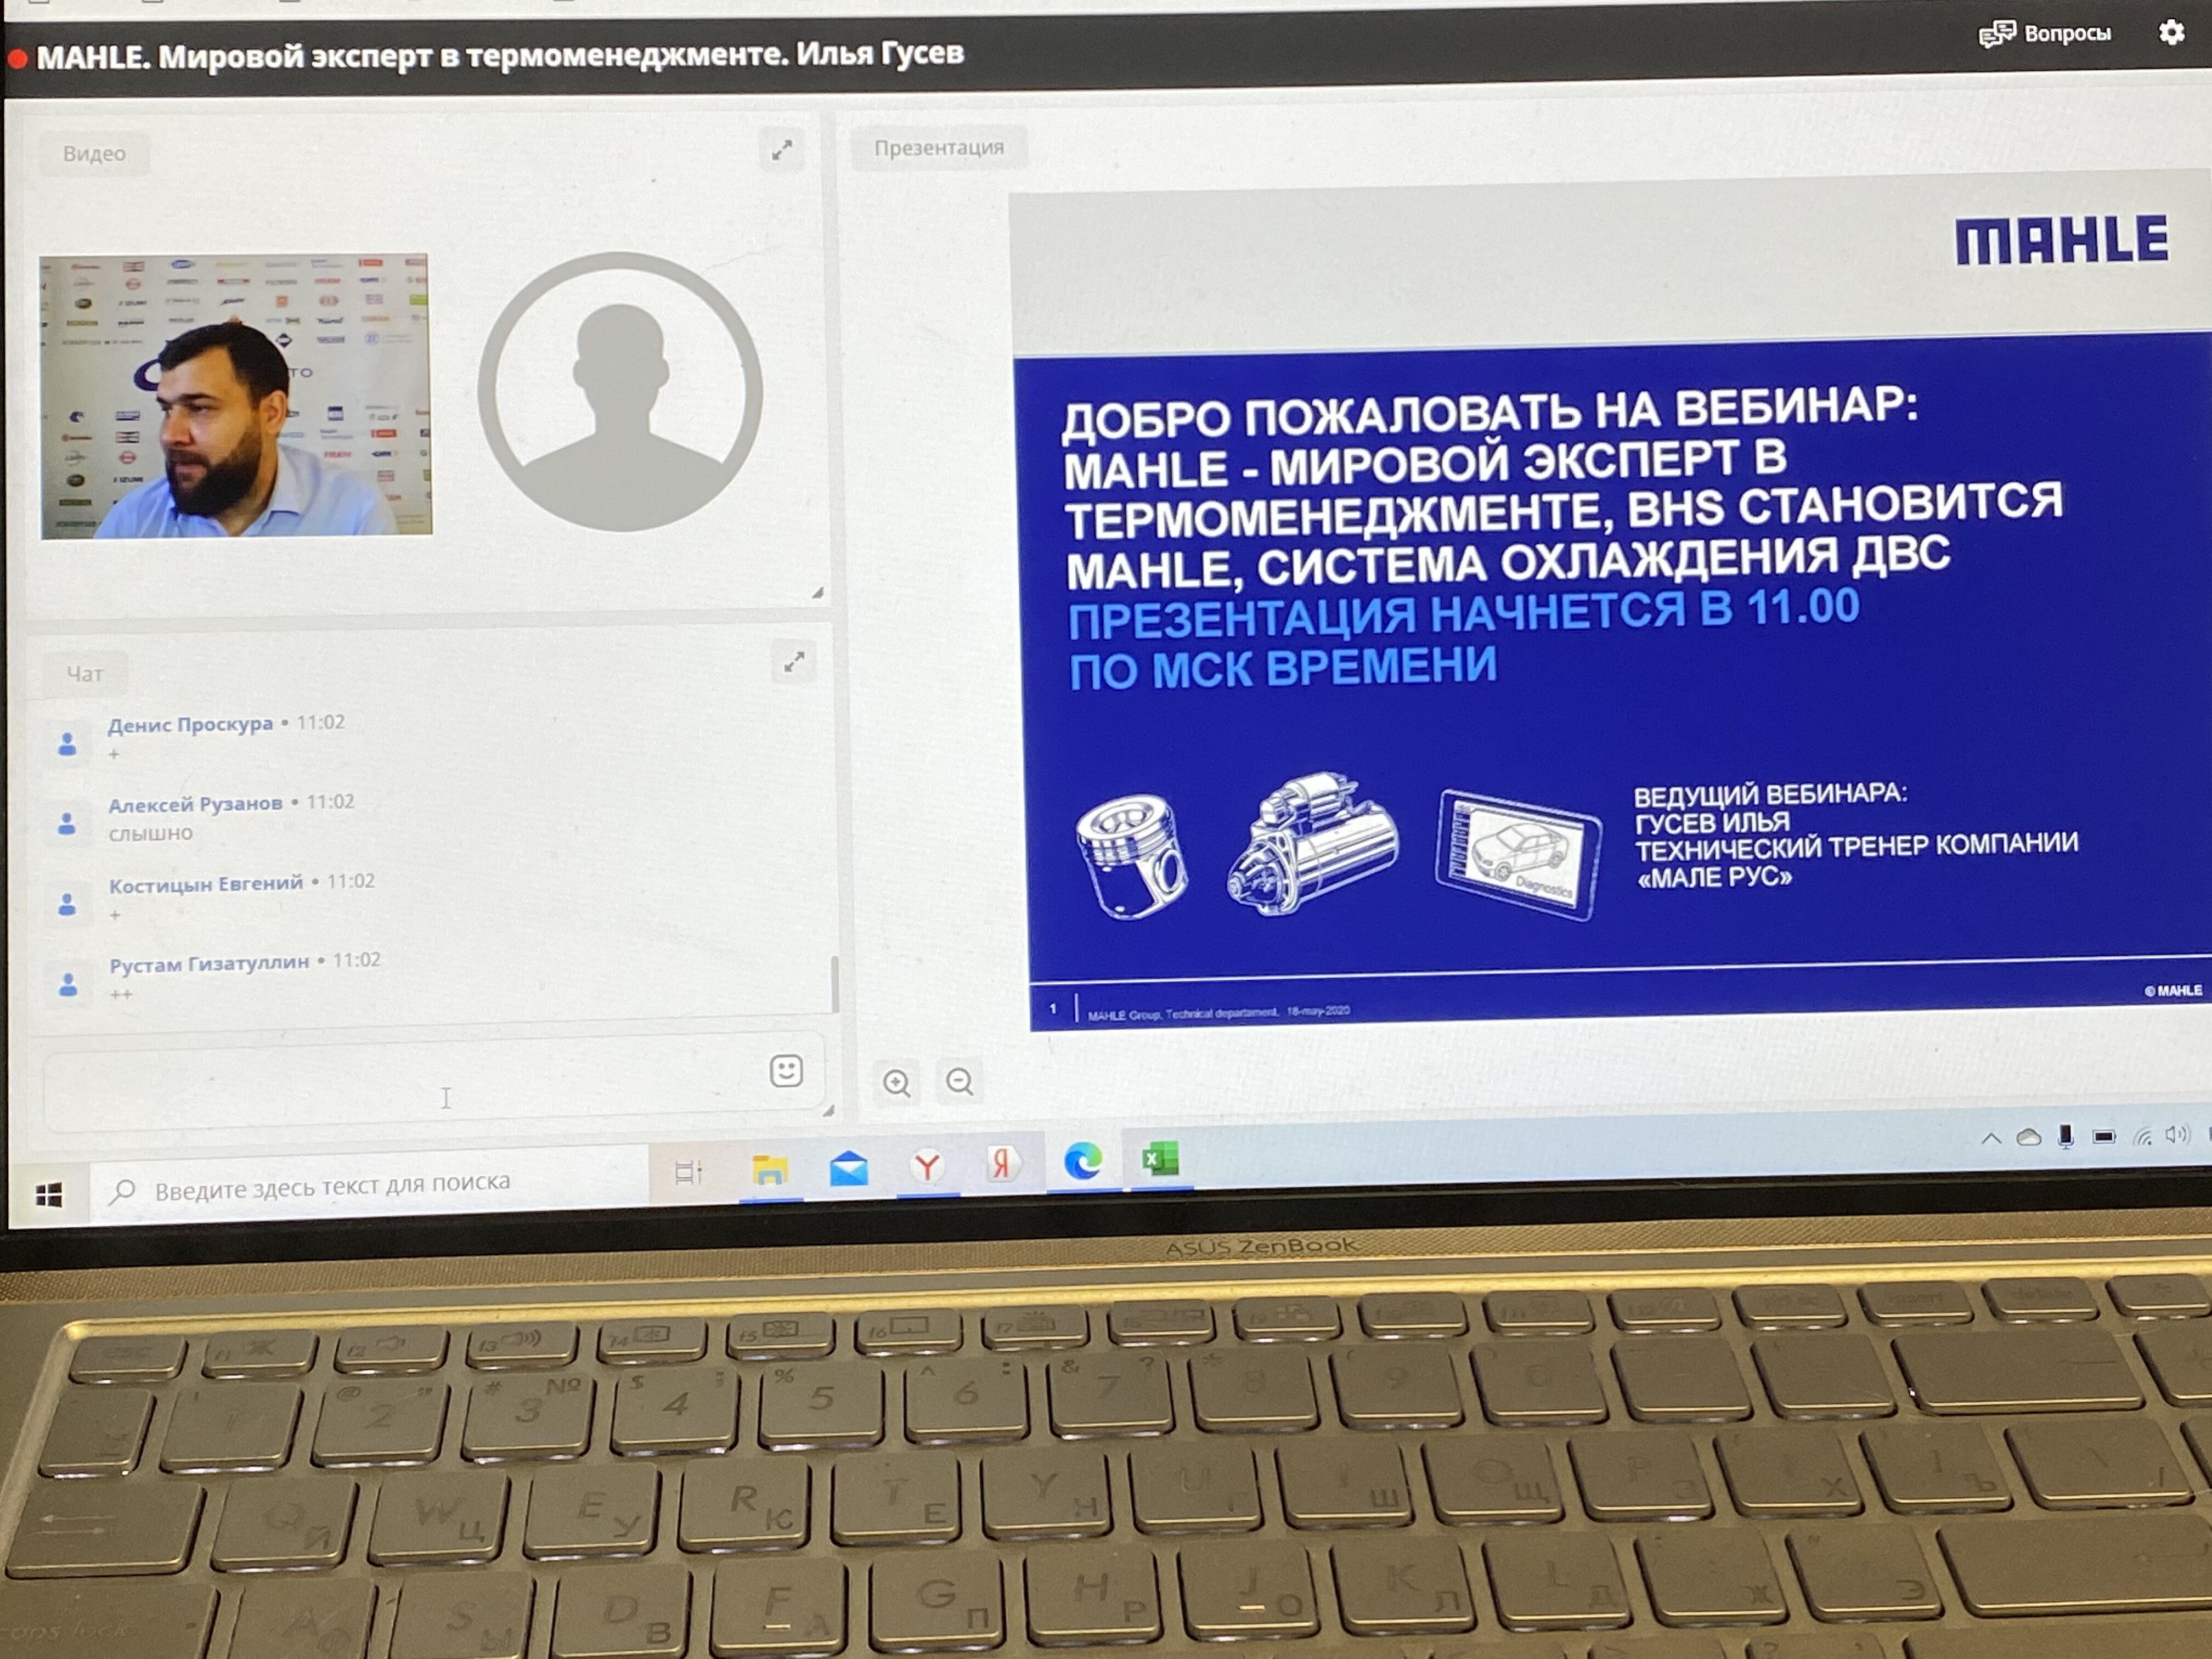Viewport: 2212px width, 1659px height.
Task: Open the volume speaker tray icon
Action: (x=2177, y=1134)
